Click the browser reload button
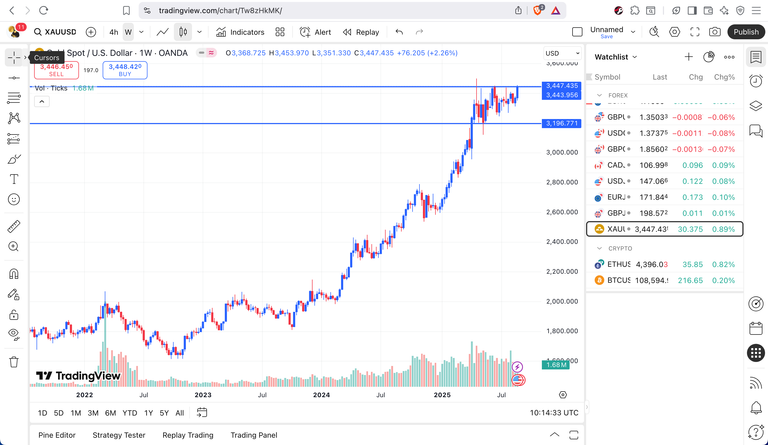Viewport: 768px width, 445px height. pos(44,10)
